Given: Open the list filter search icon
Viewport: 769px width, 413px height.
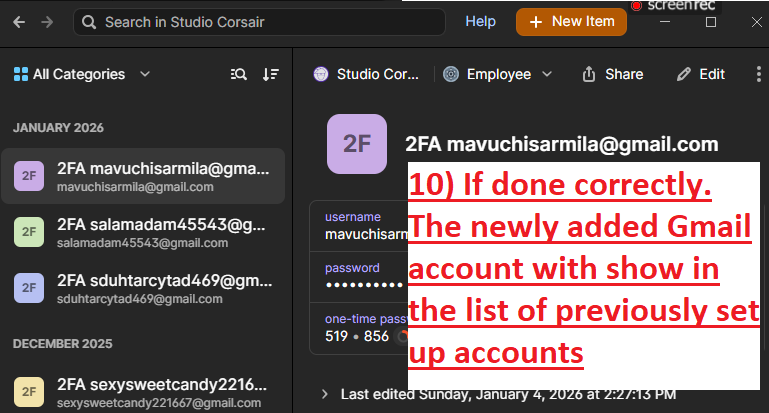Looking at the screenshot, I should (x=239, y=74).
